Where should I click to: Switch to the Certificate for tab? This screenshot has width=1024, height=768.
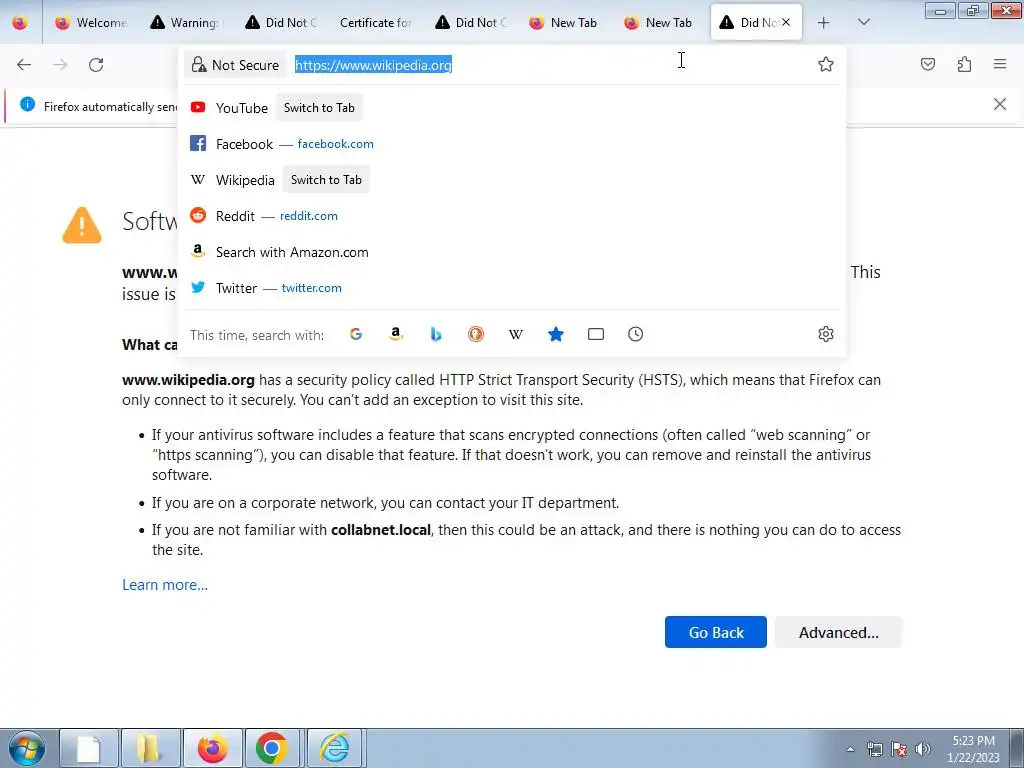375,23
